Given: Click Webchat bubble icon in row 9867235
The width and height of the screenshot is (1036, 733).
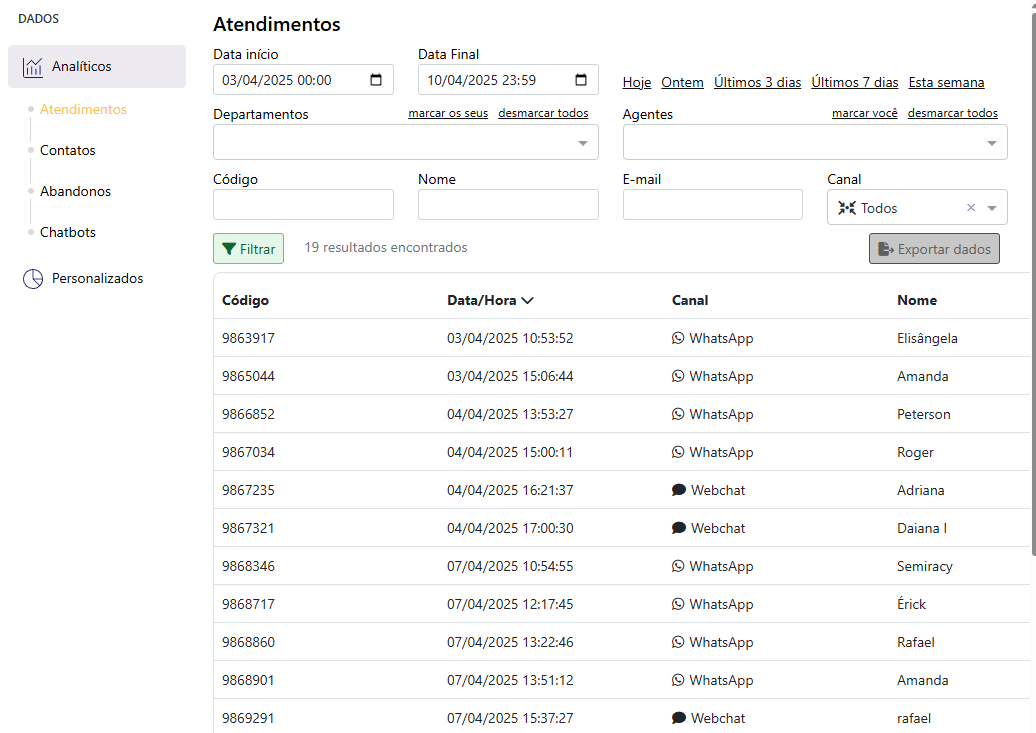Looking at the screenshot, I should pyautogui.click(x=679, y=491).
